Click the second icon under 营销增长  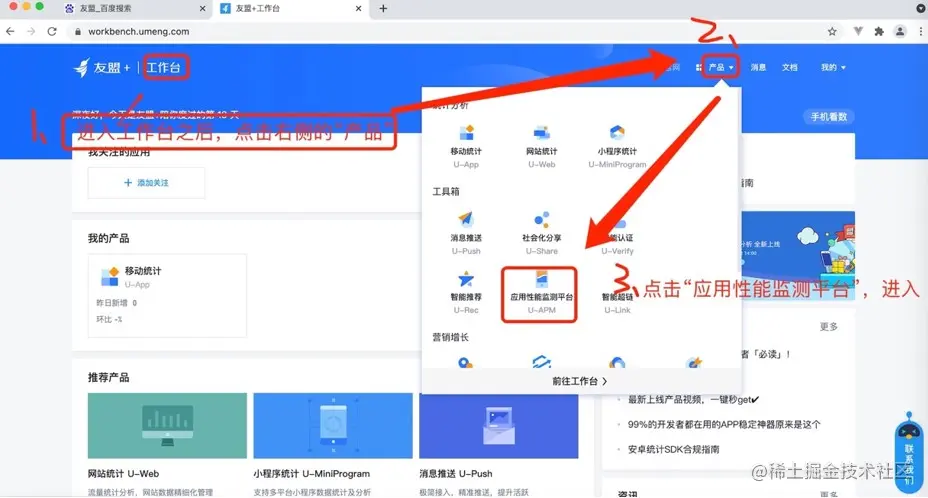click(x=542, y=362)
